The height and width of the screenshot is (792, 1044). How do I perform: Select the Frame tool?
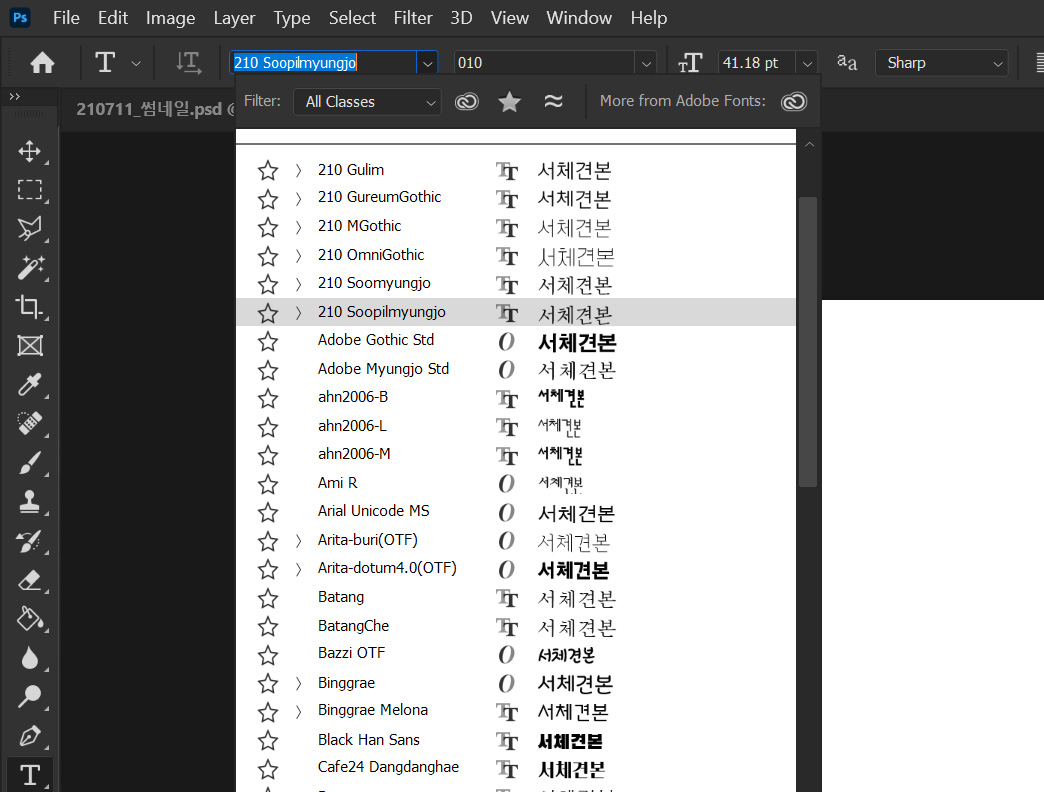pyautogui.click(x=29, y=345)
